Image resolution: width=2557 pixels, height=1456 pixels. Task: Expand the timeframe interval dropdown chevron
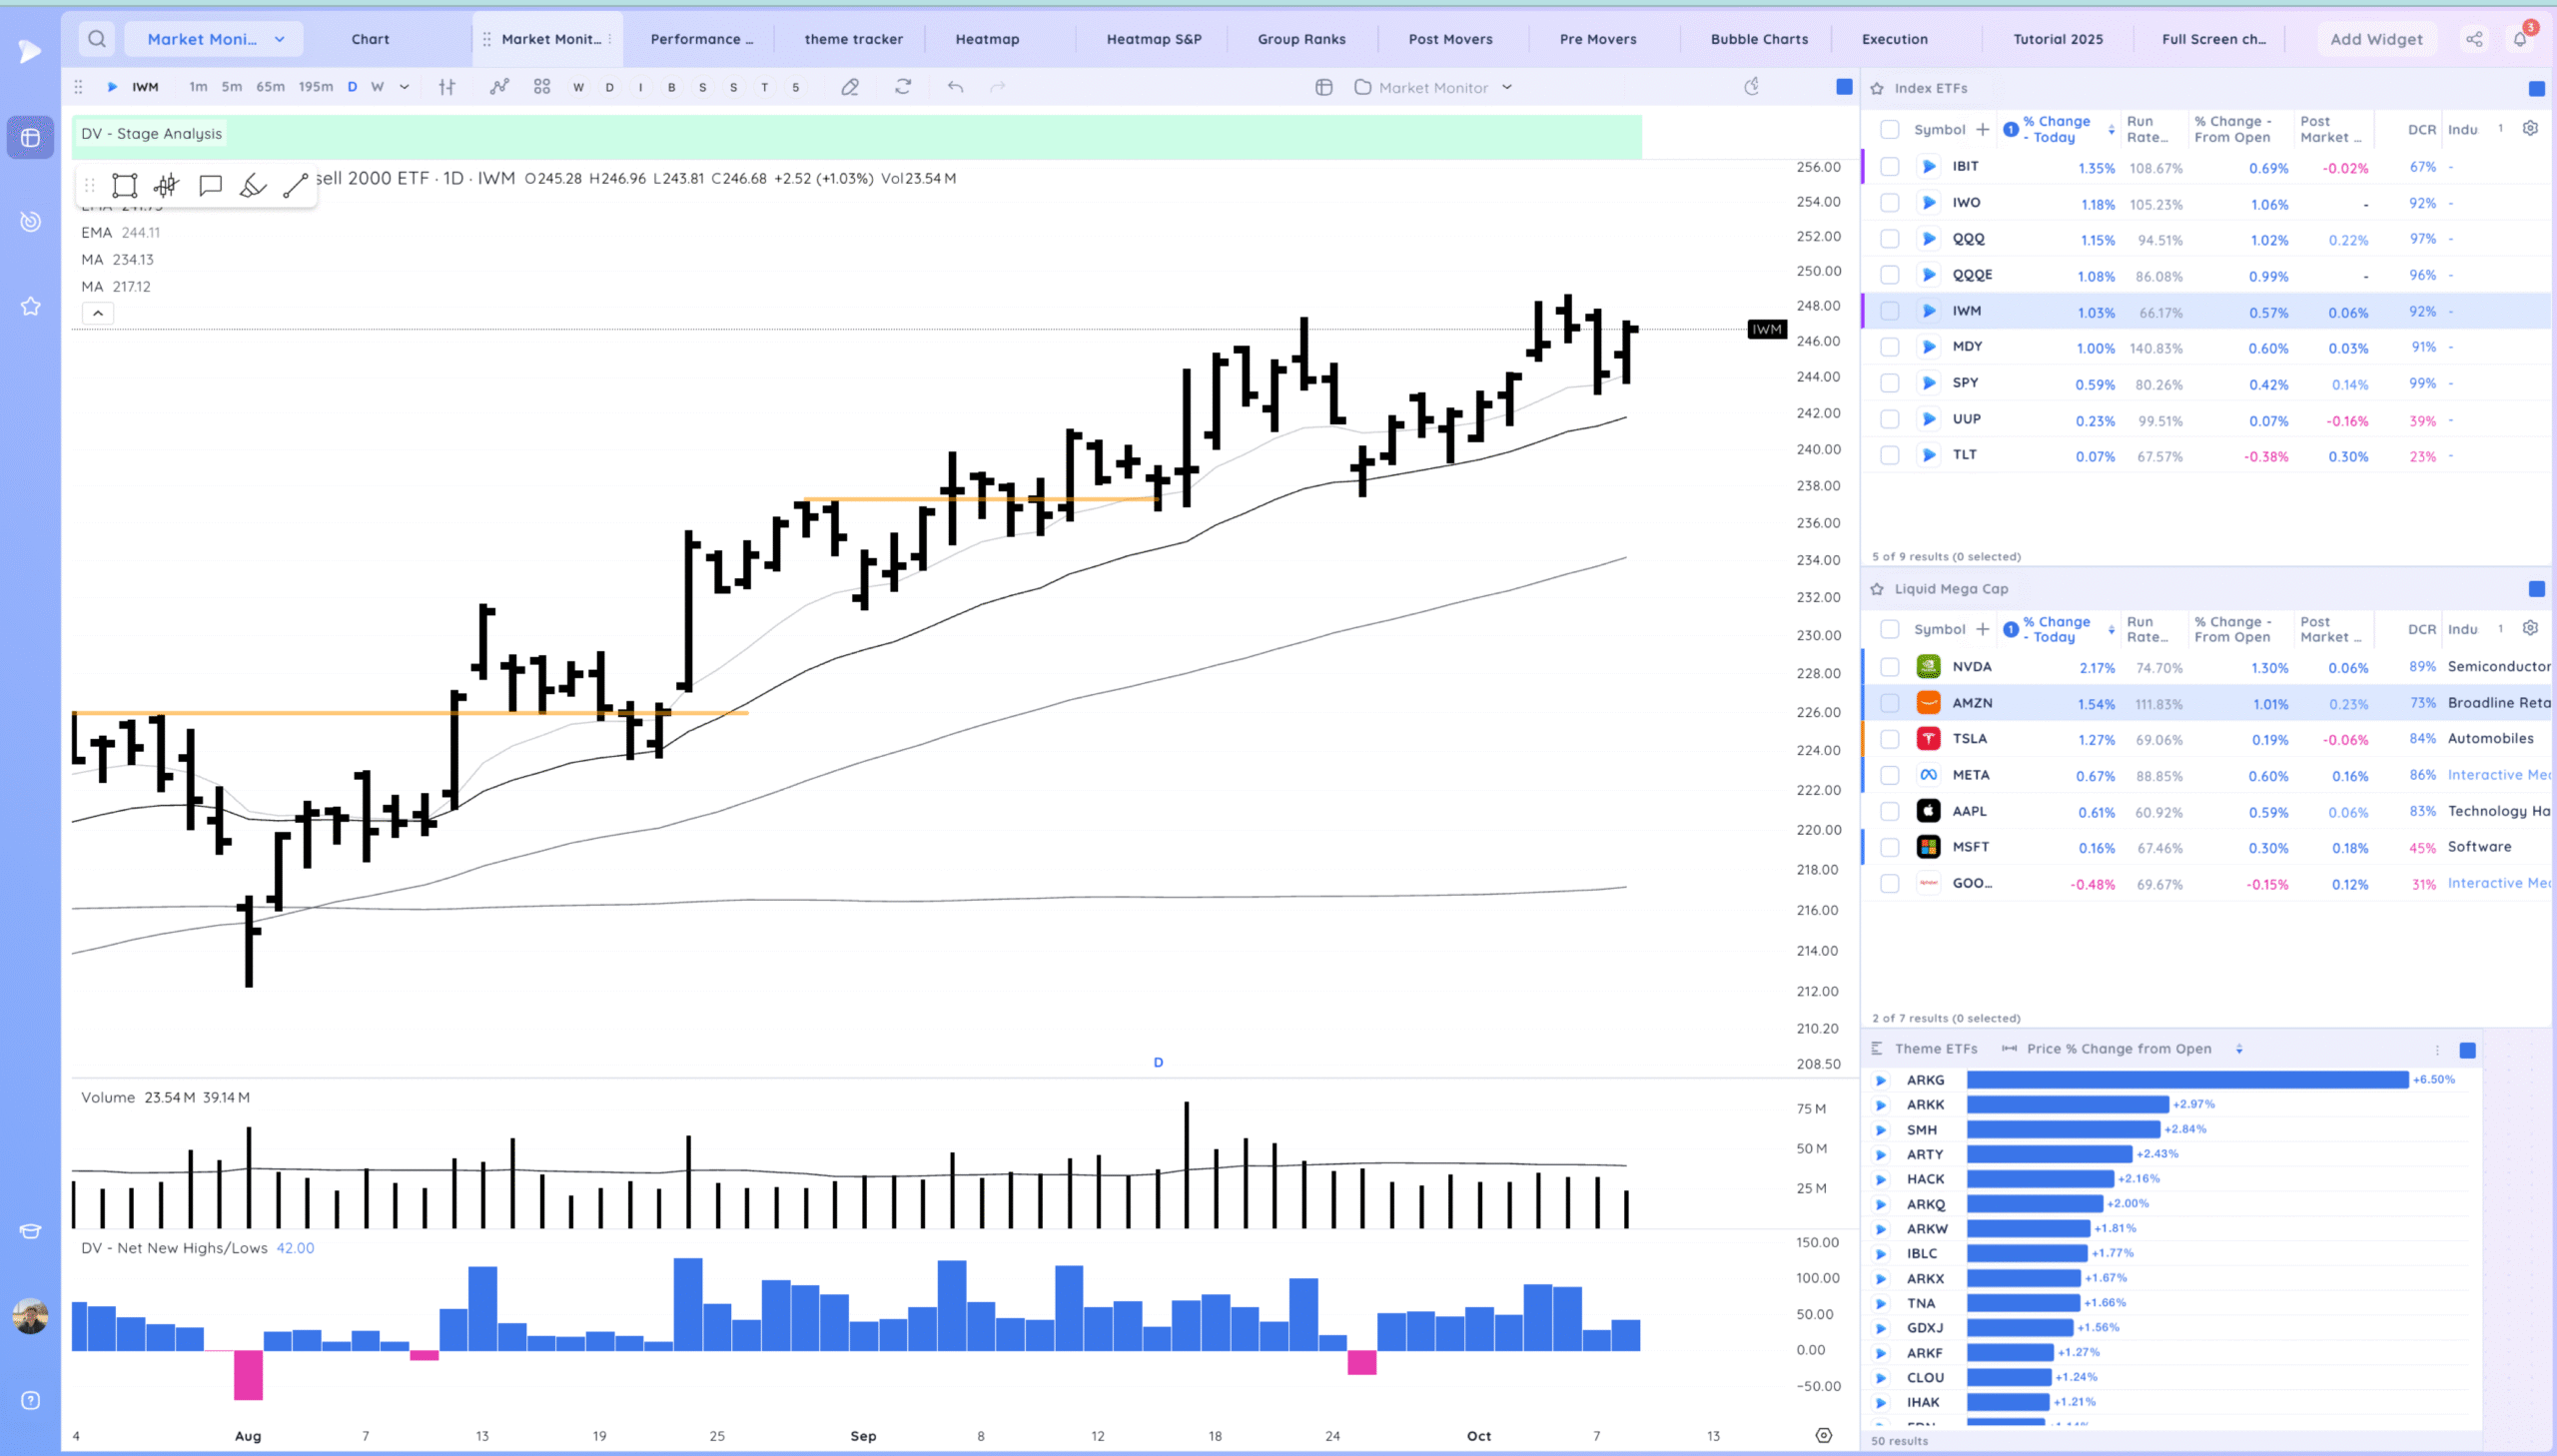[x=404, y=87]
